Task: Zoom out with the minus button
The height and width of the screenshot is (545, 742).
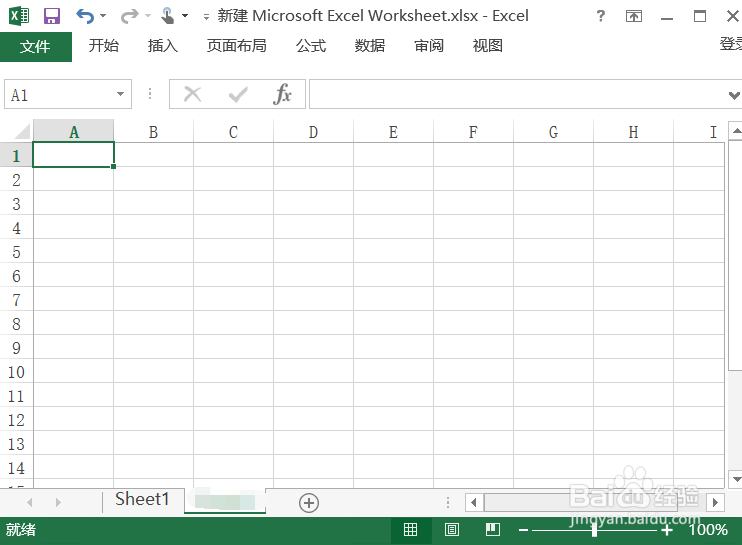Action: click(523, 530)
